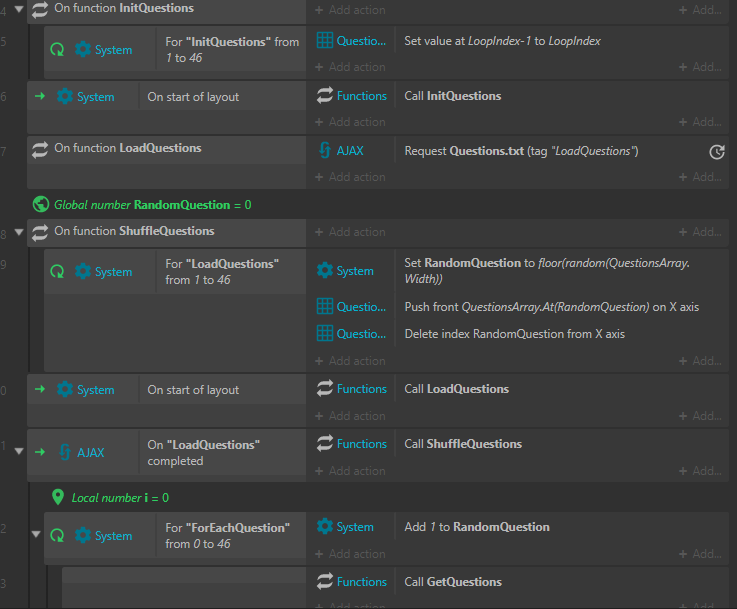Collapse the On "LoadQuestions" completed AJAX event
737x609 pixels.
point(19,451)
